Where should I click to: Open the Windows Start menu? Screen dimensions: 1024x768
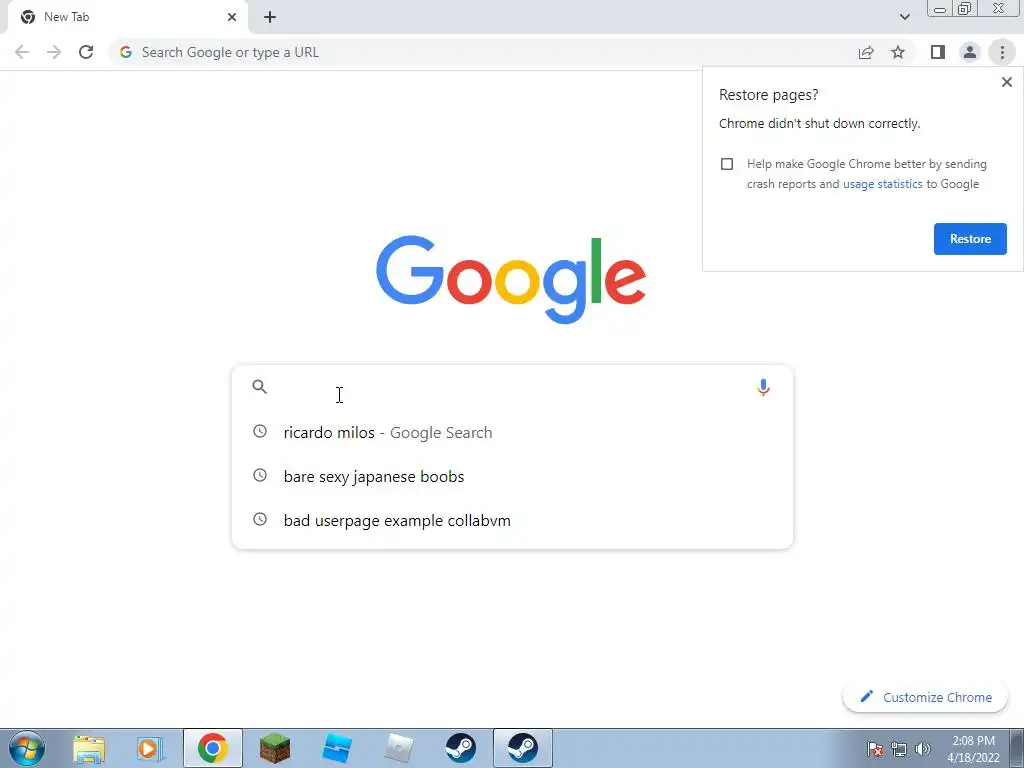(x=27, y=748)
